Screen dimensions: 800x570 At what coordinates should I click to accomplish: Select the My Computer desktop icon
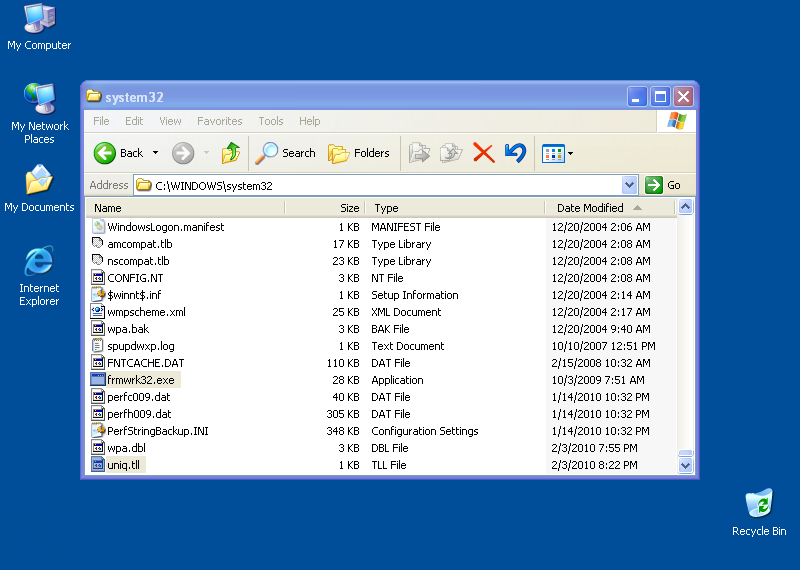(39, 18)
